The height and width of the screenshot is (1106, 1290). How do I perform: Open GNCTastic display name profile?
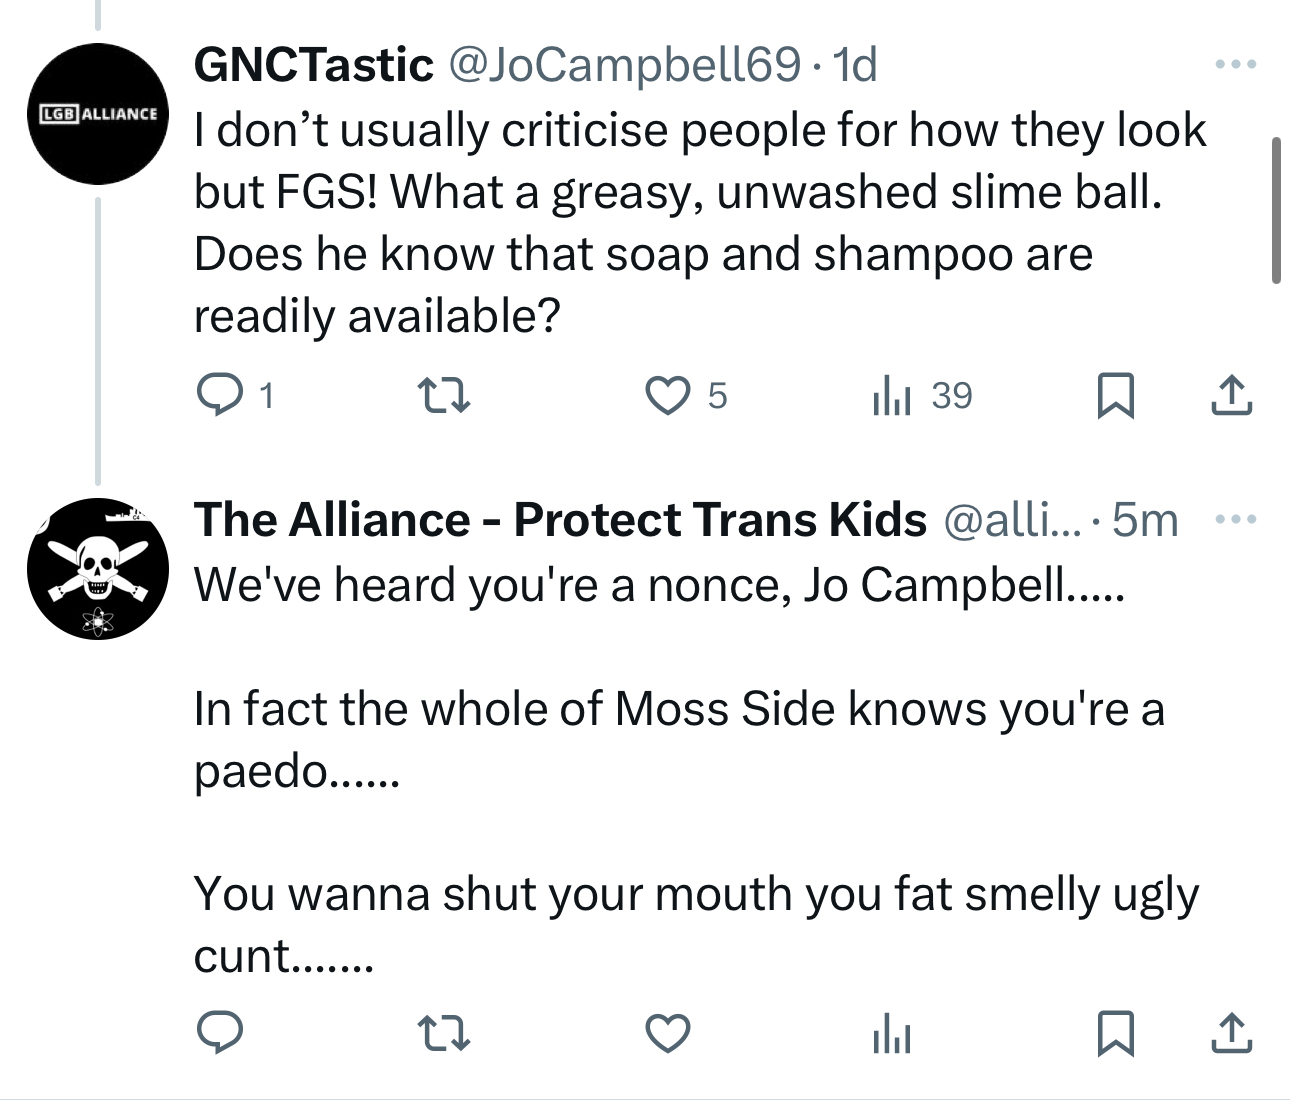click(x=313, y=65)
